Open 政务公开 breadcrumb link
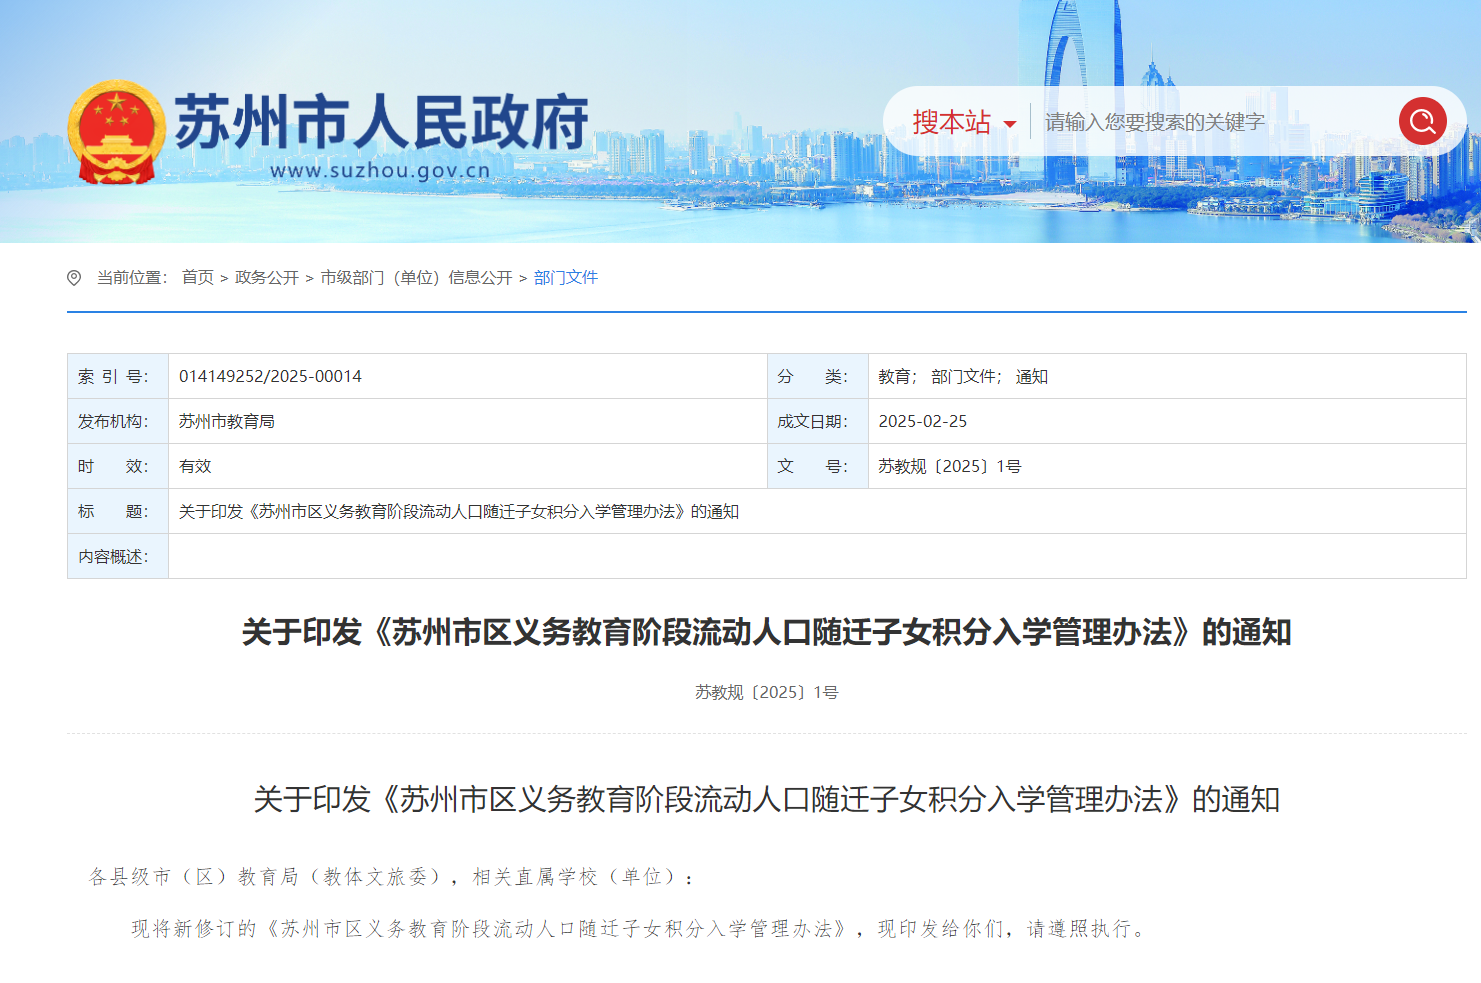This screenshot has width=1481, height=983. tap(266, 278)
